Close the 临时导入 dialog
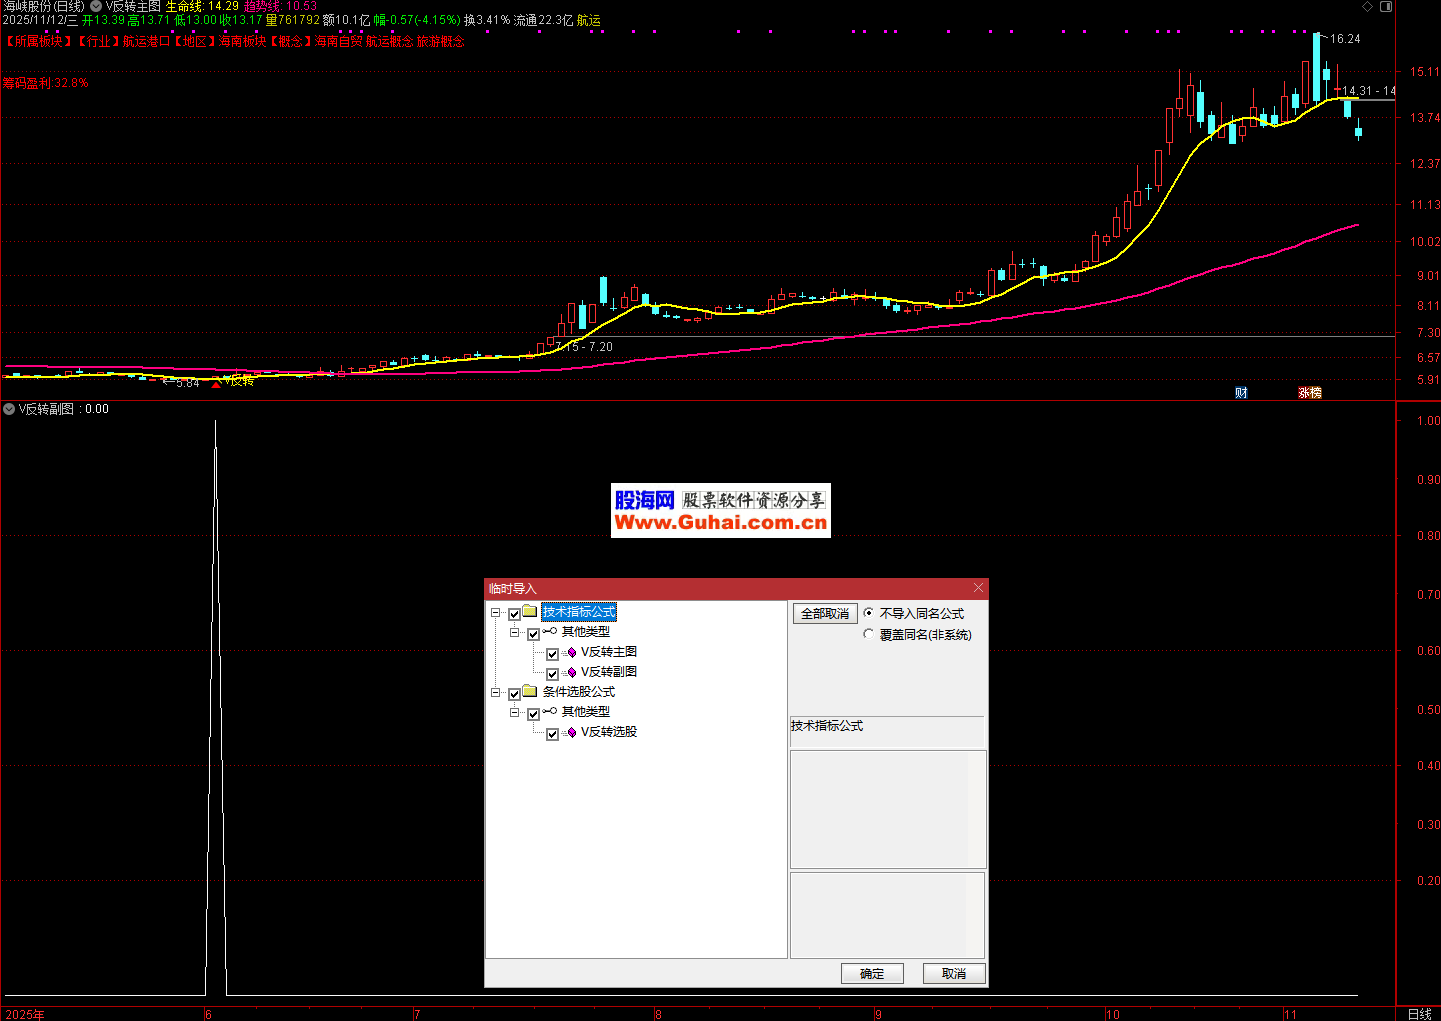The width and height of the screenshot is (1441, 1021). tap(978, 588)
